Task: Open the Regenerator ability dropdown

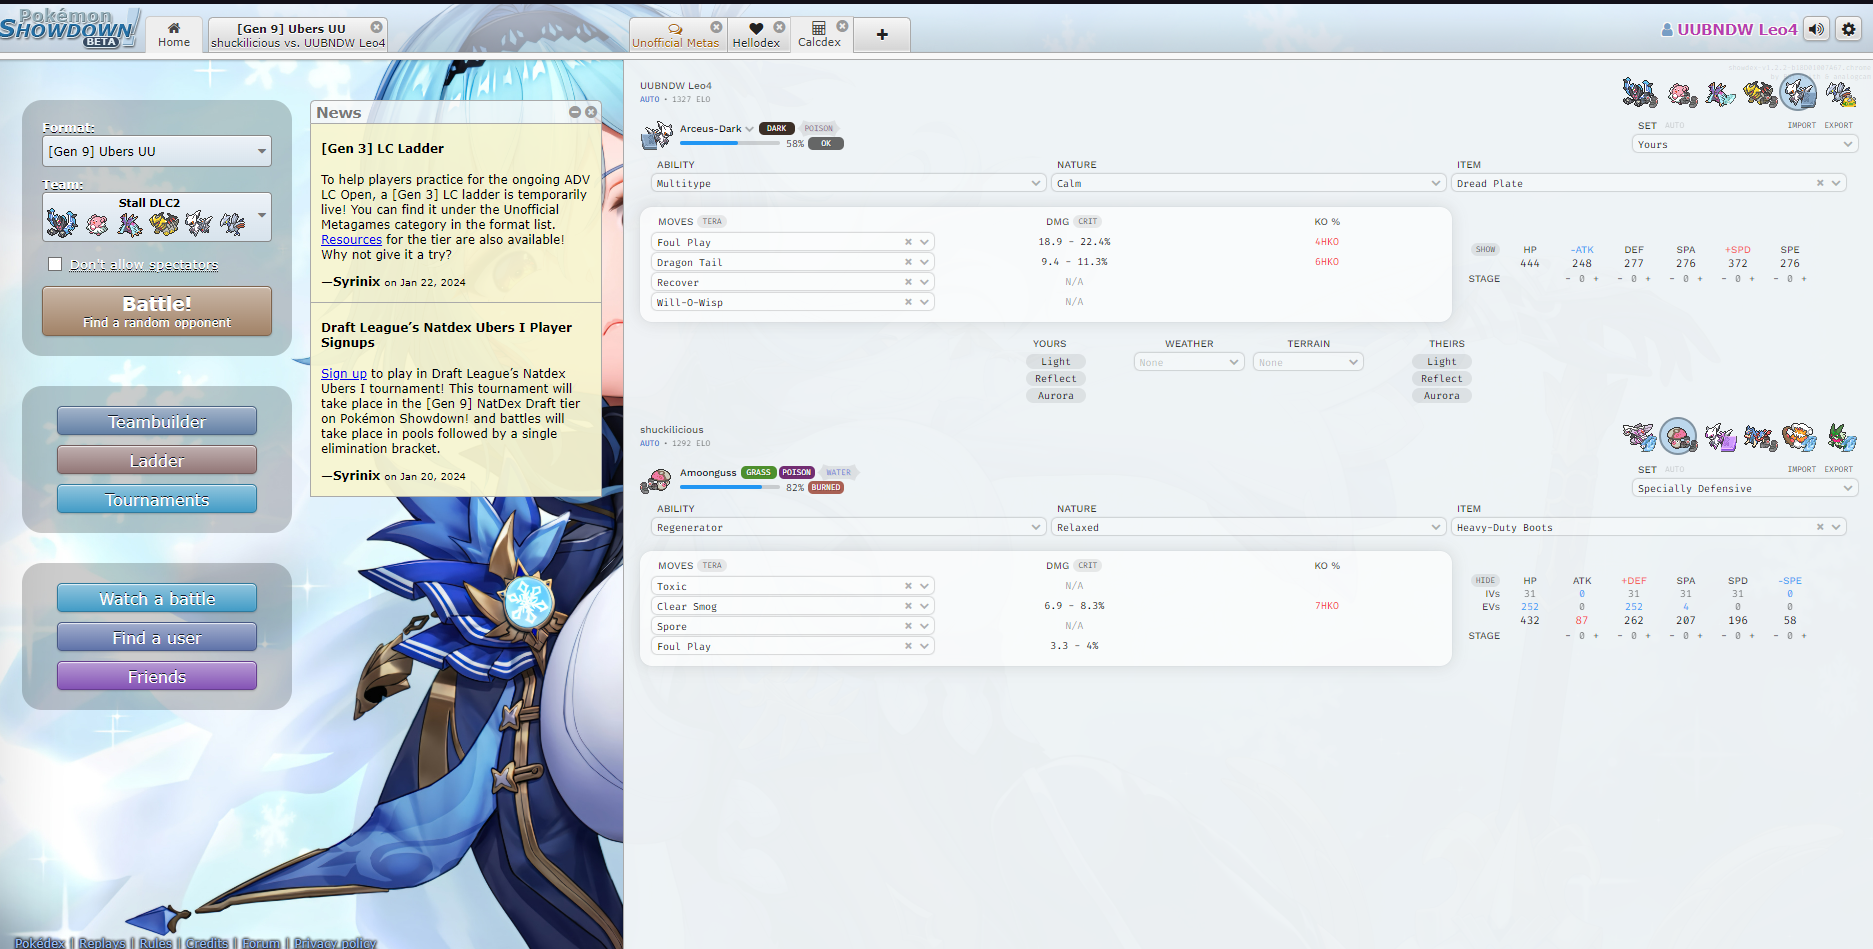Action: [849, 527]
